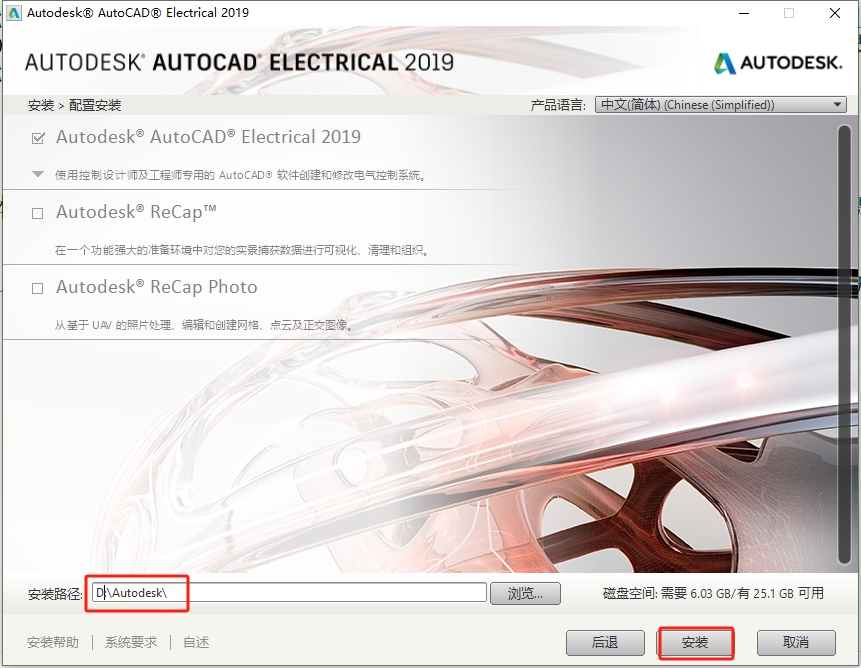Click the product list vertical scrollbar
The height and width of the screenshot is (668, 861).
(844, 344)
